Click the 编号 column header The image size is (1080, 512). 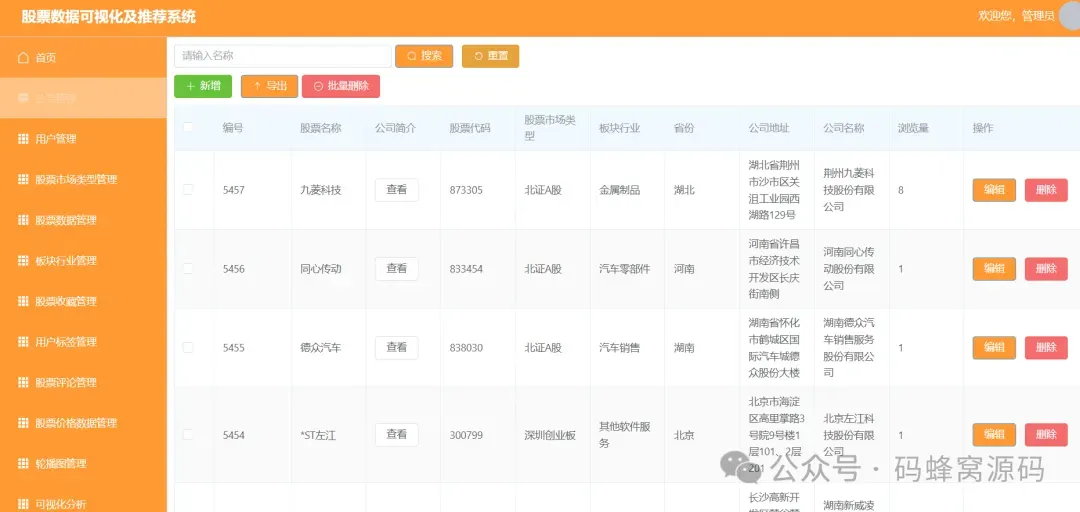(233, 127)
